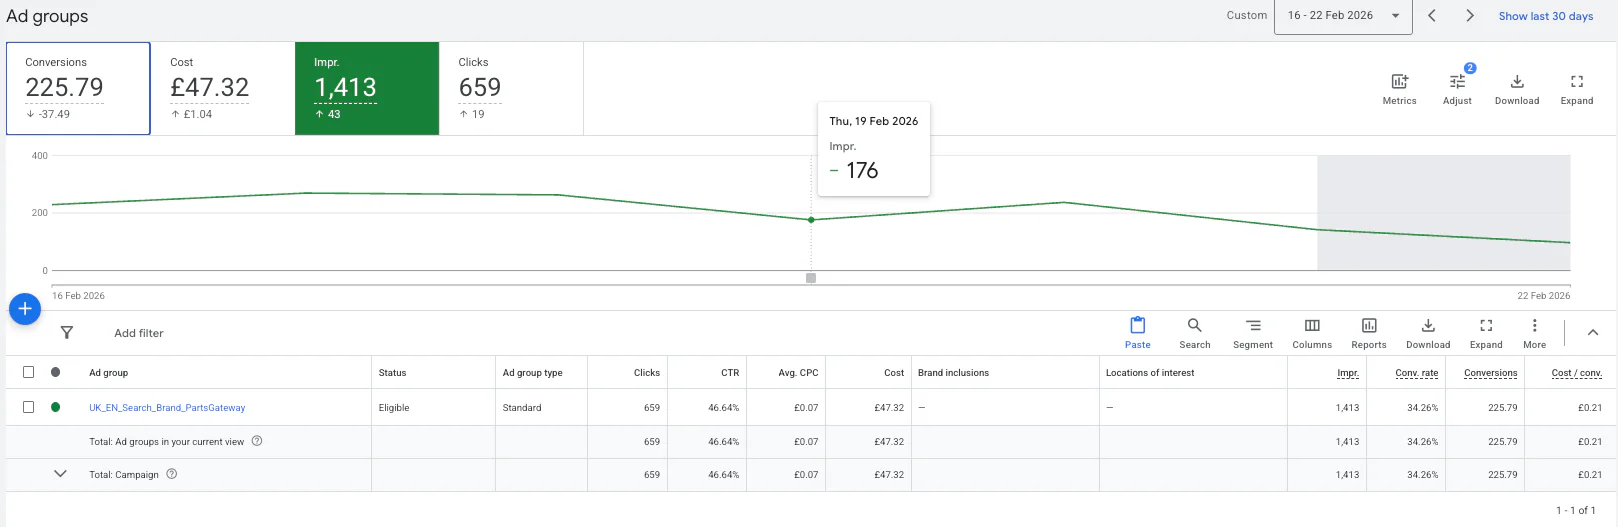
Task: Click Add filter field
Action: click(x=139, y=333)
